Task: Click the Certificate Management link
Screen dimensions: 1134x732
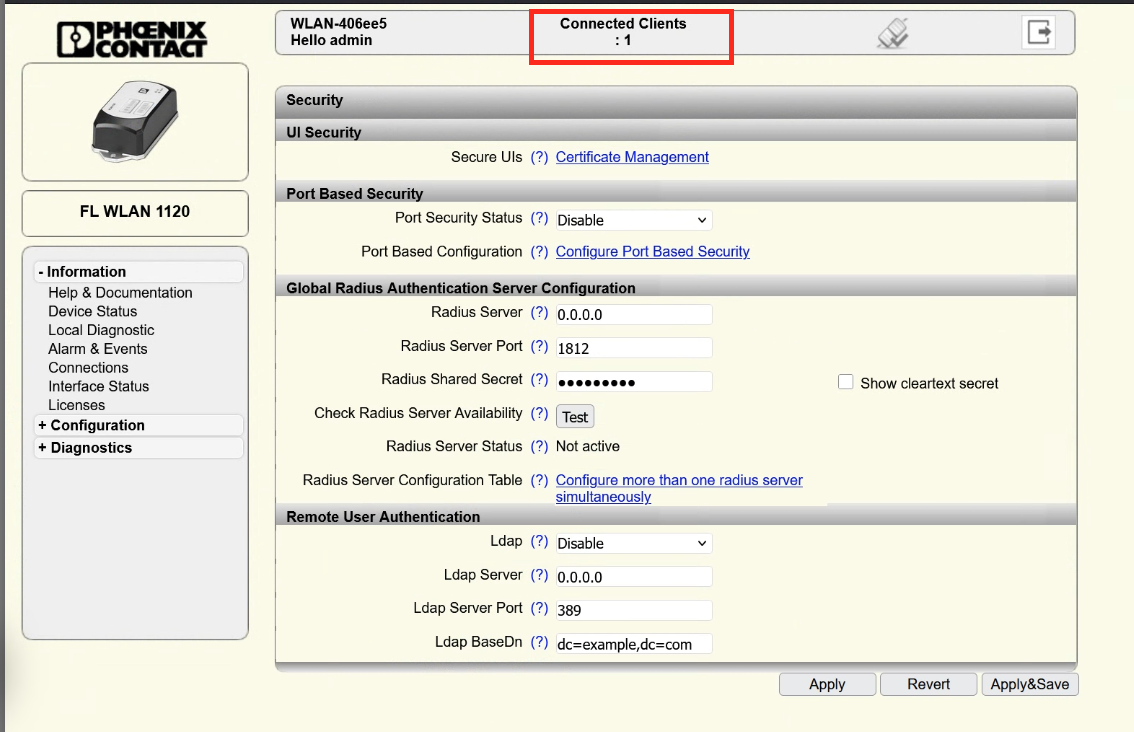Action: (632, 157)
